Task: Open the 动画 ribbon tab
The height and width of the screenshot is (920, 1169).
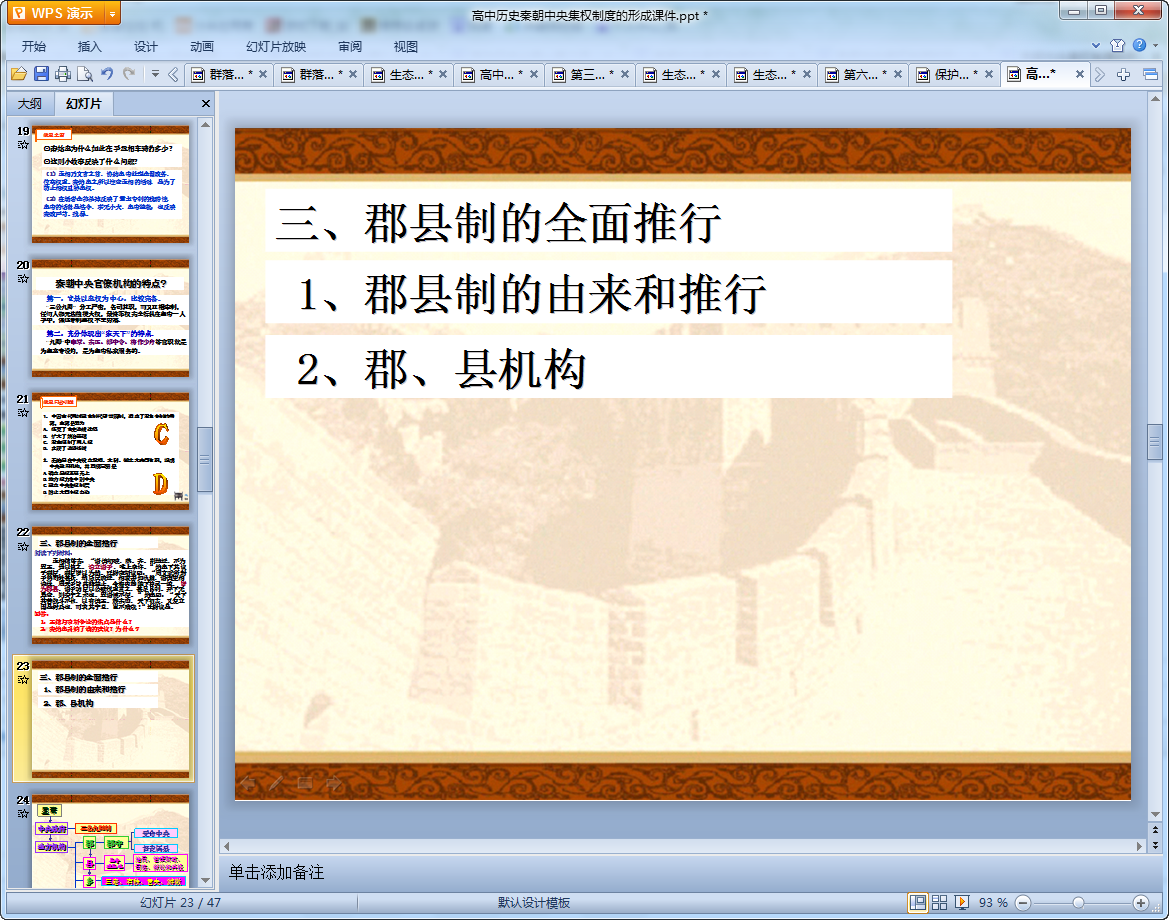Action: coord(201,46)
